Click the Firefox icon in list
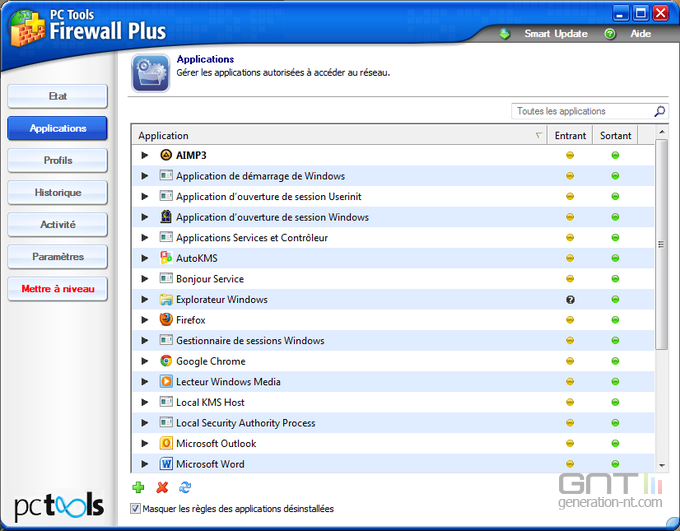The image size is (680, 531). (166, 320)
